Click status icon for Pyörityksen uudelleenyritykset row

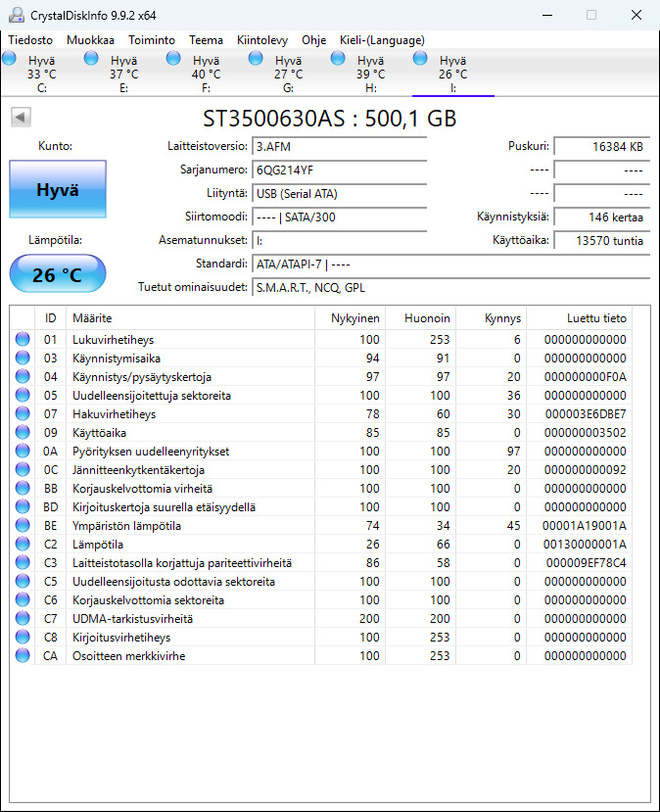[x=23, y=451]
